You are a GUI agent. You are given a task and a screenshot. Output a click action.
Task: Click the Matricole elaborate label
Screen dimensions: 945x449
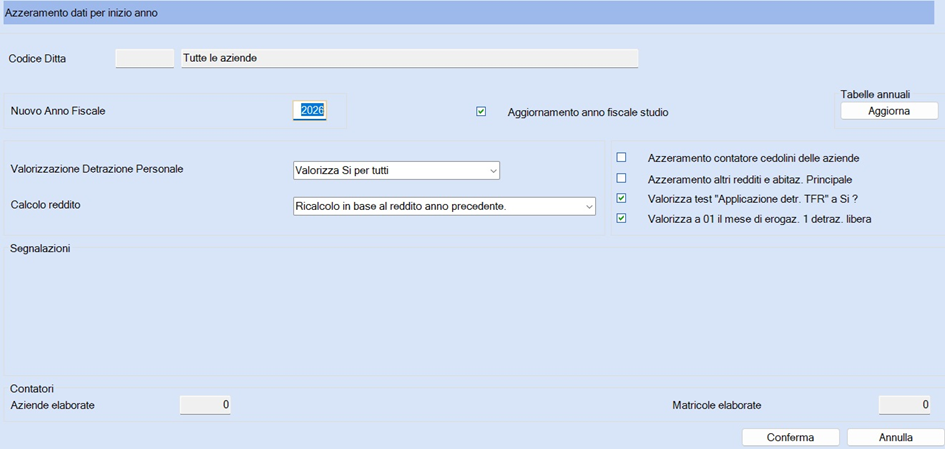click(717, 406)
